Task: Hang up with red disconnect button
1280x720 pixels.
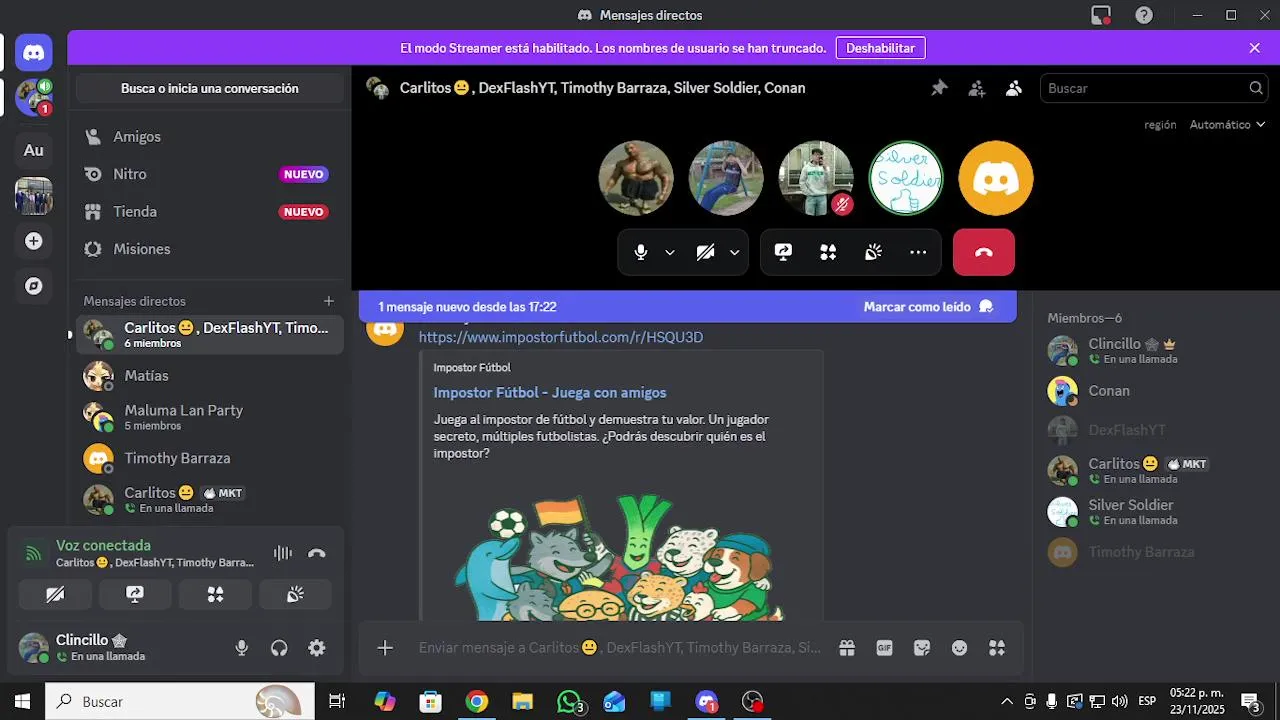Action: coord(984,252)
